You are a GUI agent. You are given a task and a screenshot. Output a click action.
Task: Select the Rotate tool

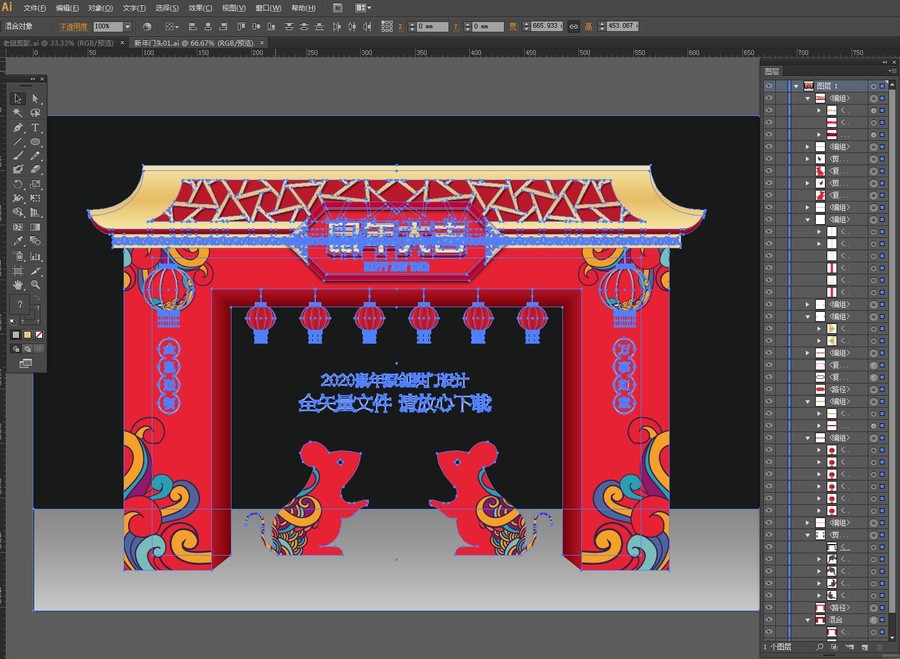pyautogui.click(x=18, y=184)
